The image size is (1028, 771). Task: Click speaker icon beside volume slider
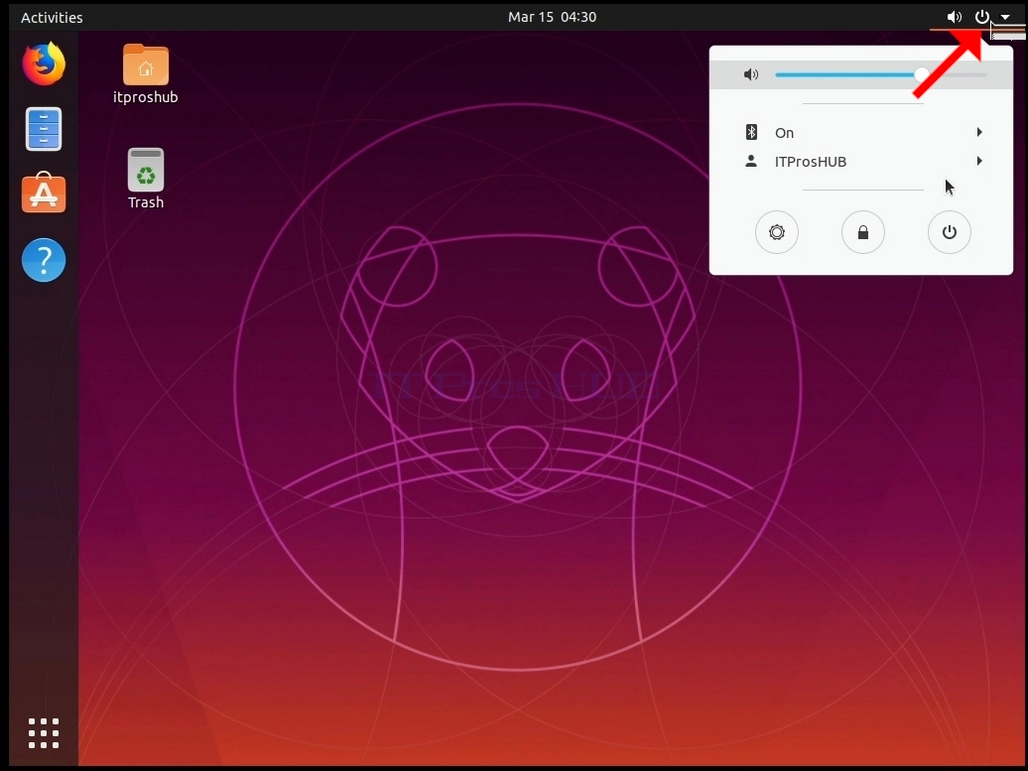point(751,75)
